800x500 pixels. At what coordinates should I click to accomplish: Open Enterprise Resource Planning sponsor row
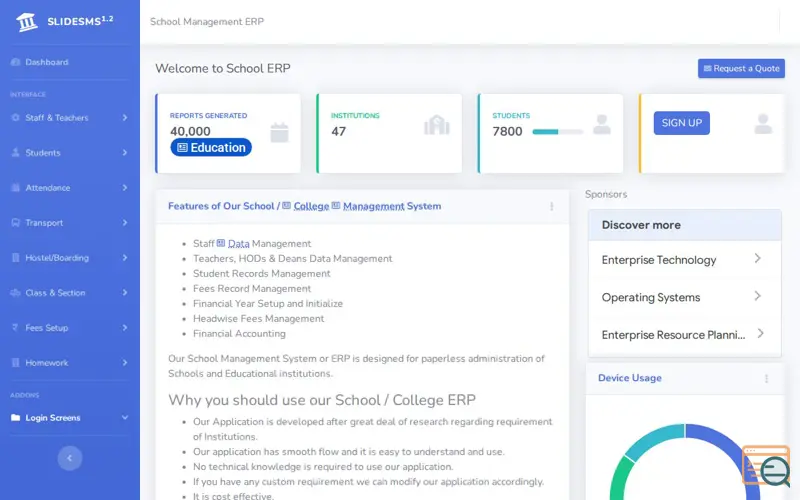pyautogui.click(x=684, y=335)
